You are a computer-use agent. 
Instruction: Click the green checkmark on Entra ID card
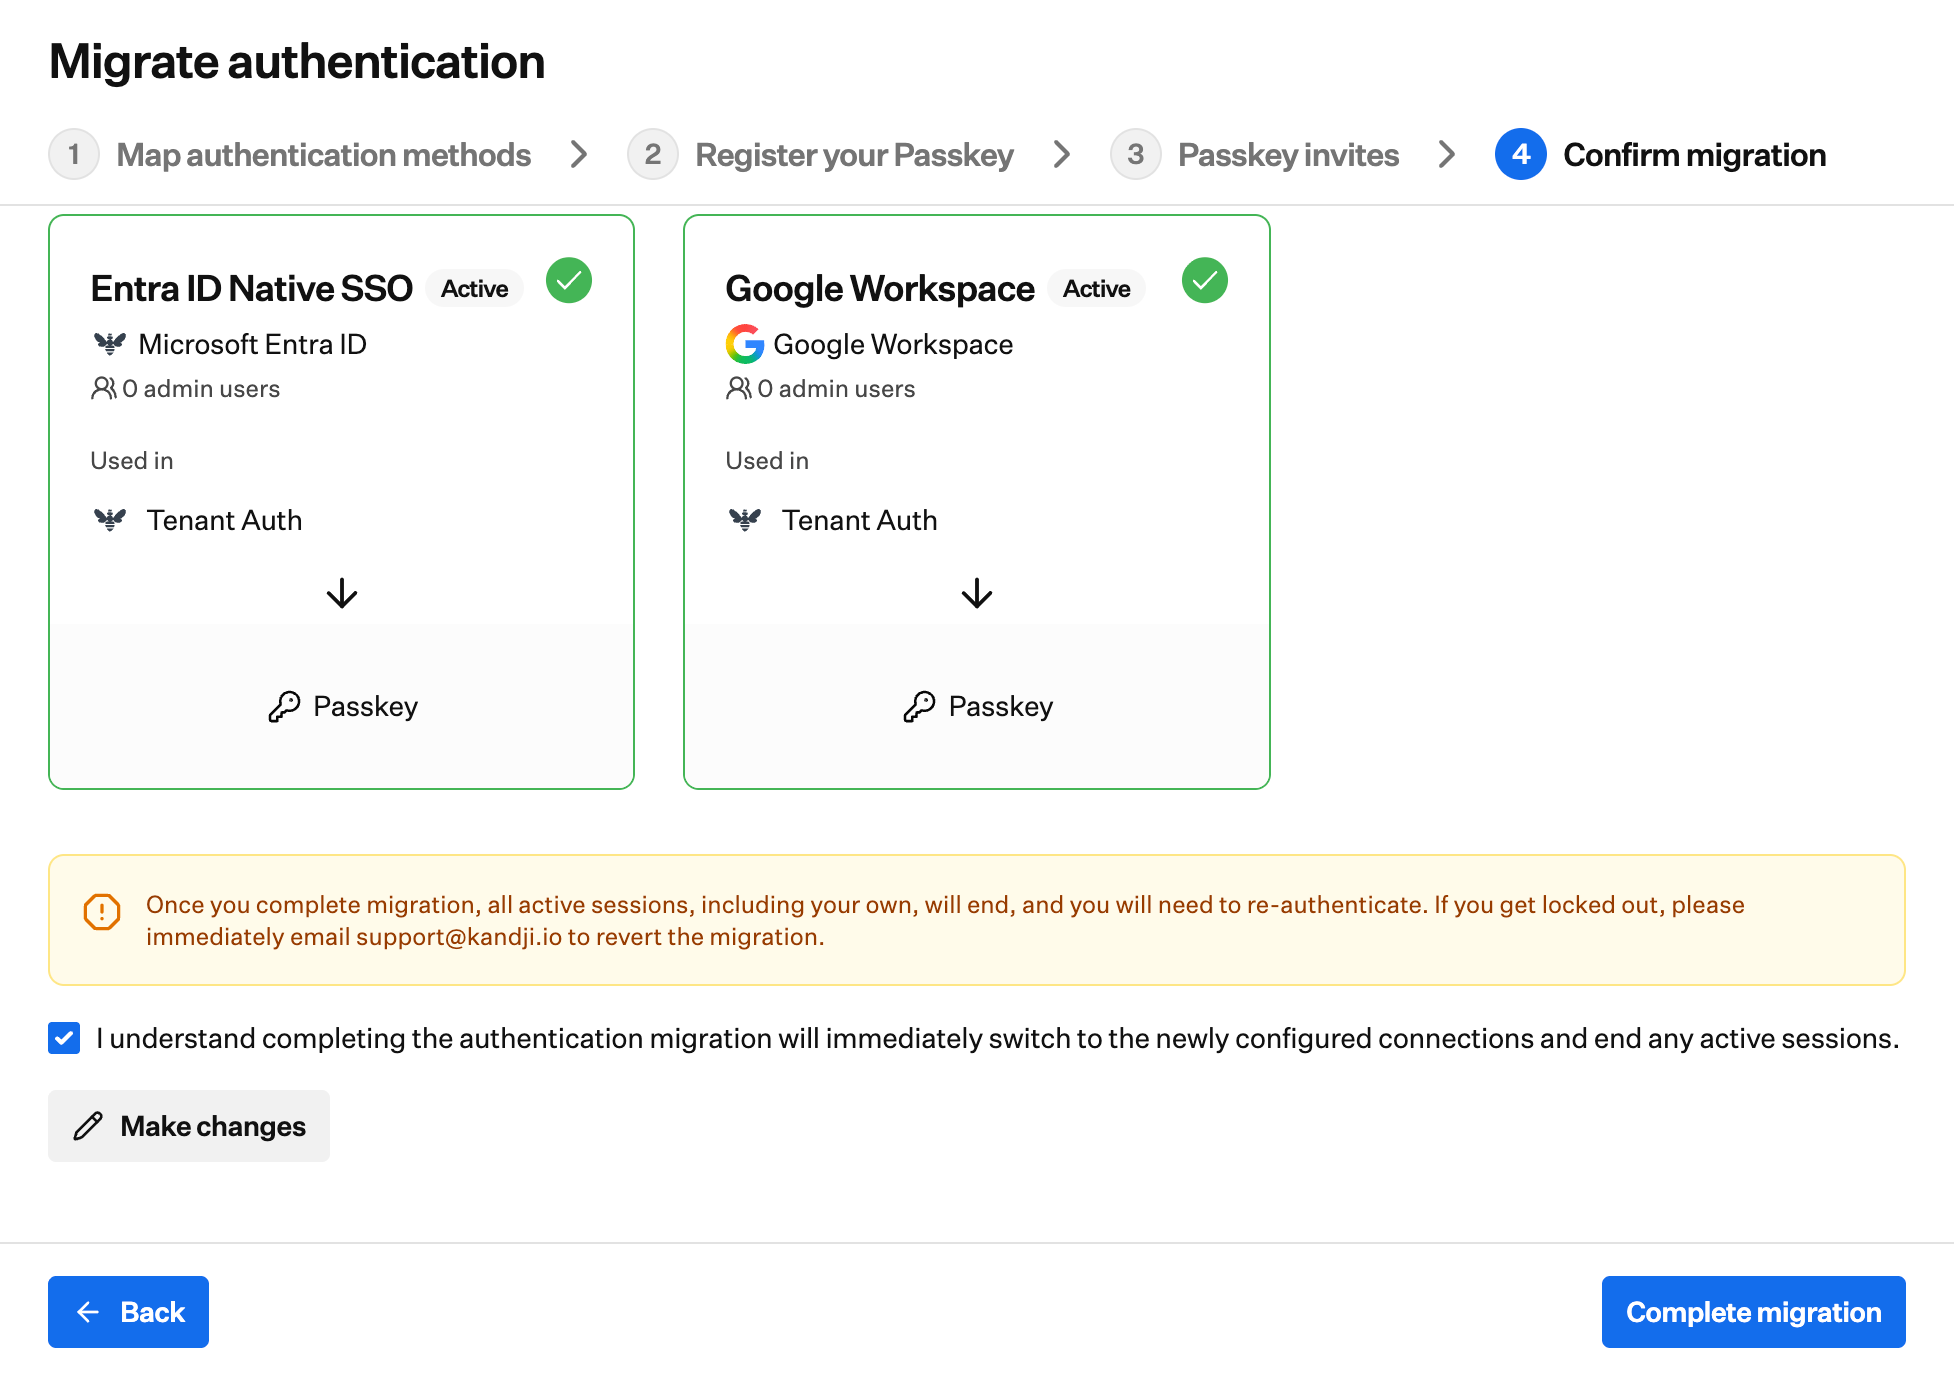click(569, 281)
